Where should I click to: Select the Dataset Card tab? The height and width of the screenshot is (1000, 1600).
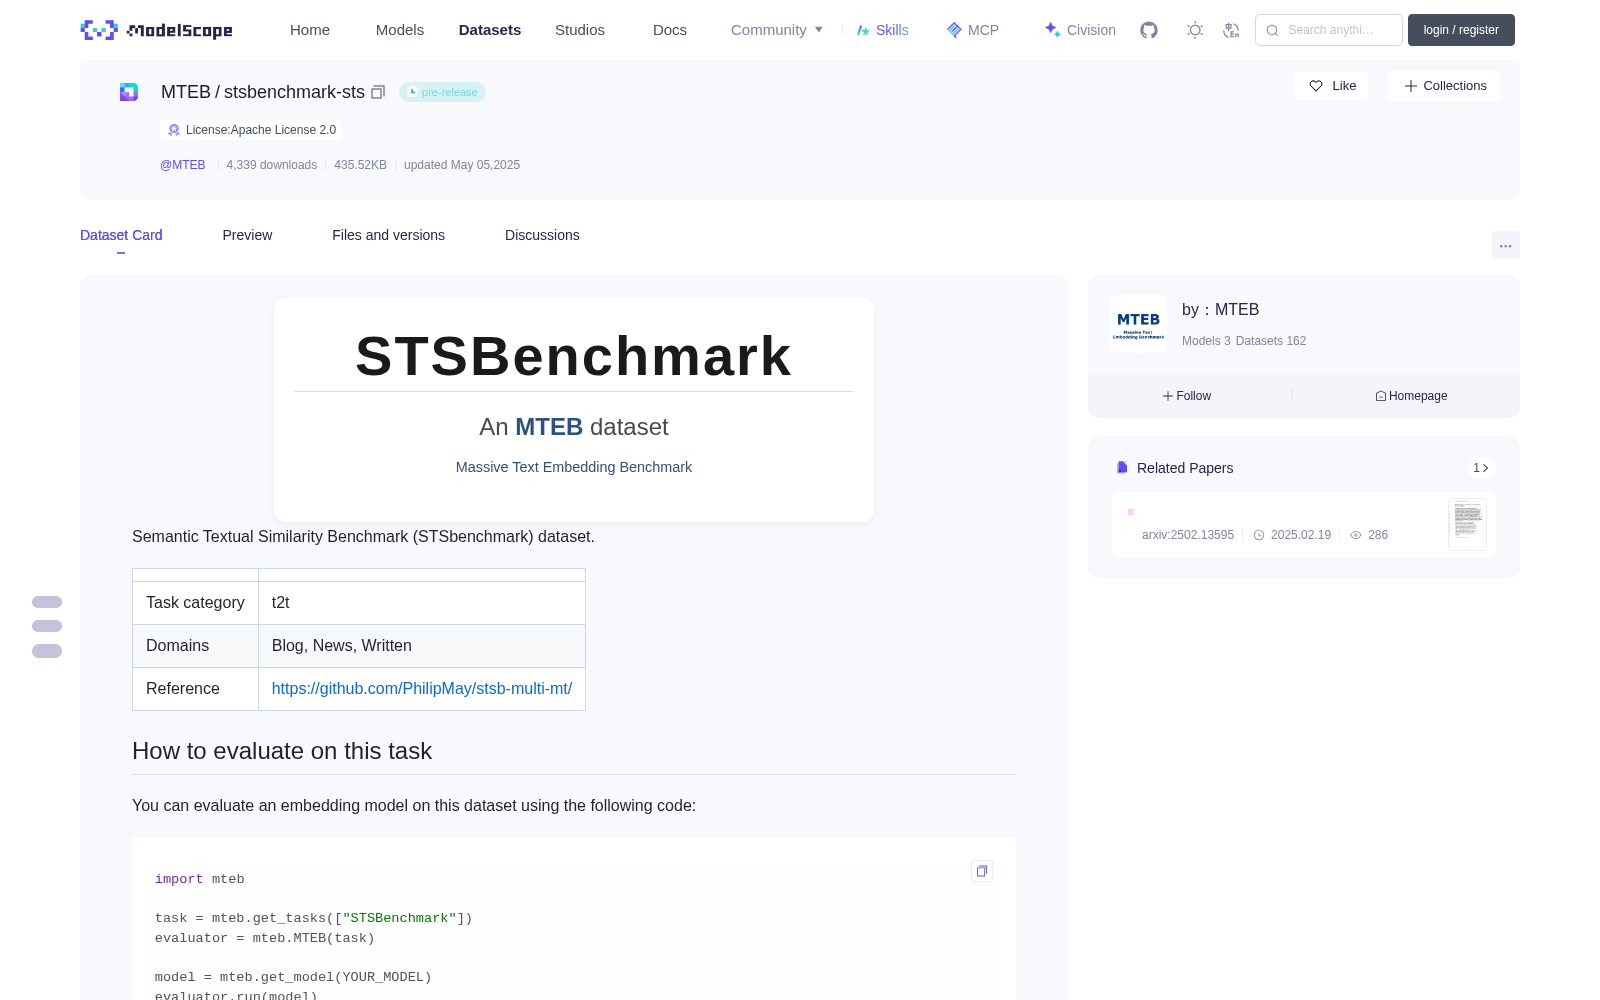pos(121,235)
